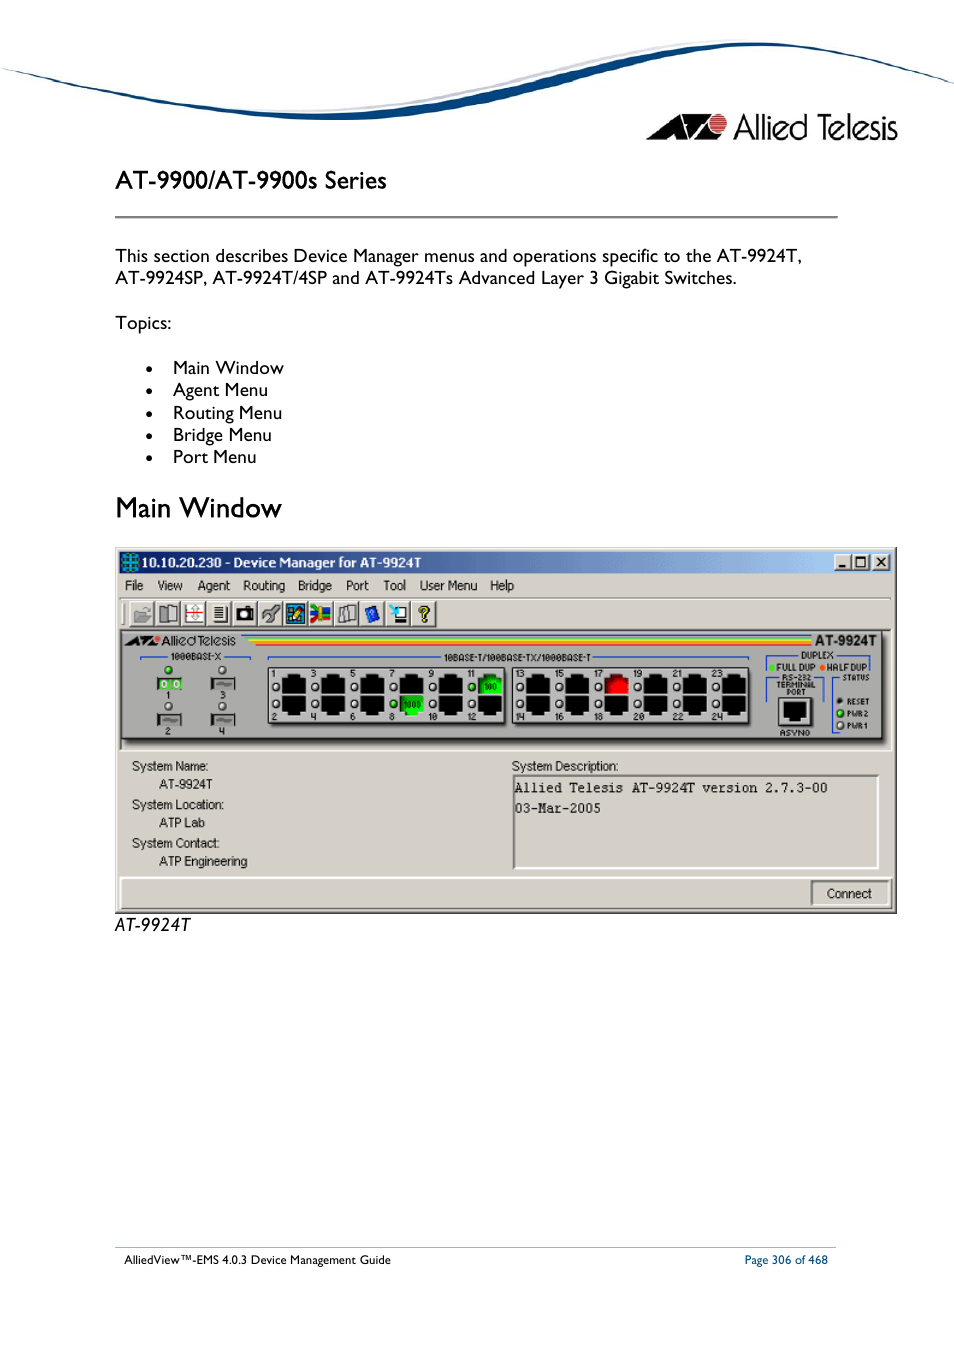The image size is (954, 1351).
Task: Select 1000BASE-X fiber port 4
Action: tap(223, 720)
